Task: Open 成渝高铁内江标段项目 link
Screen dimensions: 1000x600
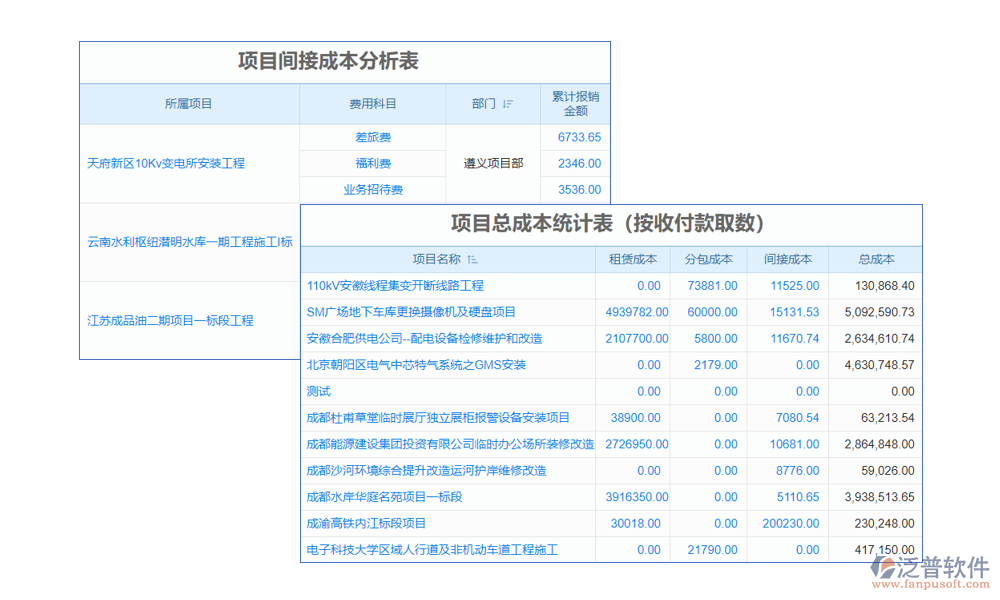Action: pyautogui.click(x=366, y=523)
